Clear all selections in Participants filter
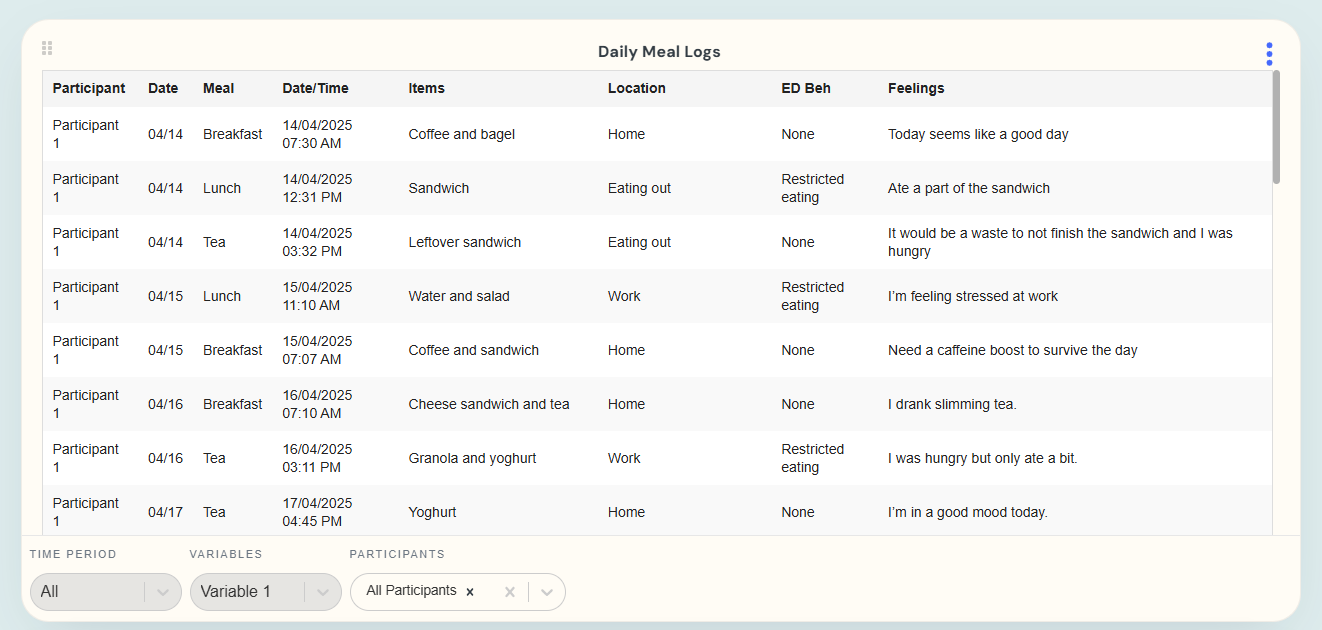The image size is (1322, 630). 509,592
